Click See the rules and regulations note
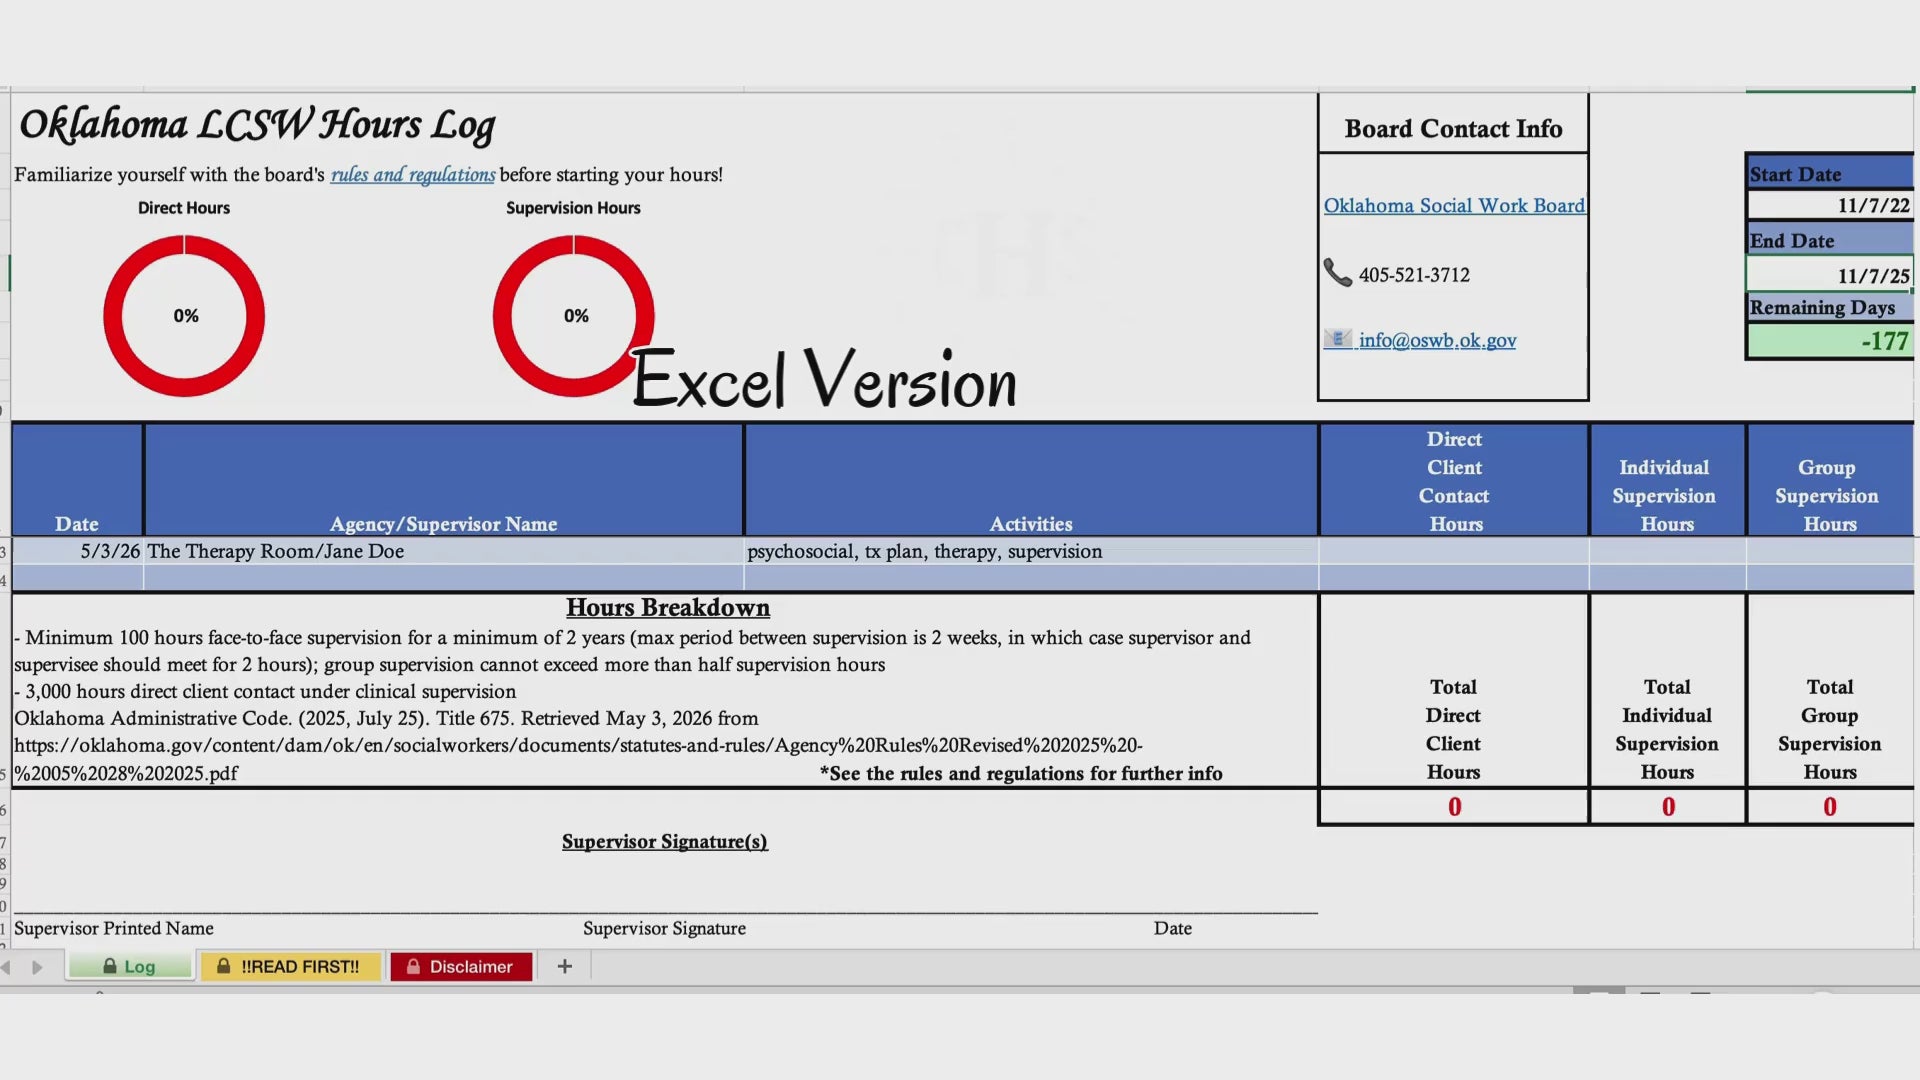This screenshot has height=1080, width=1920. coord(1021,773)
